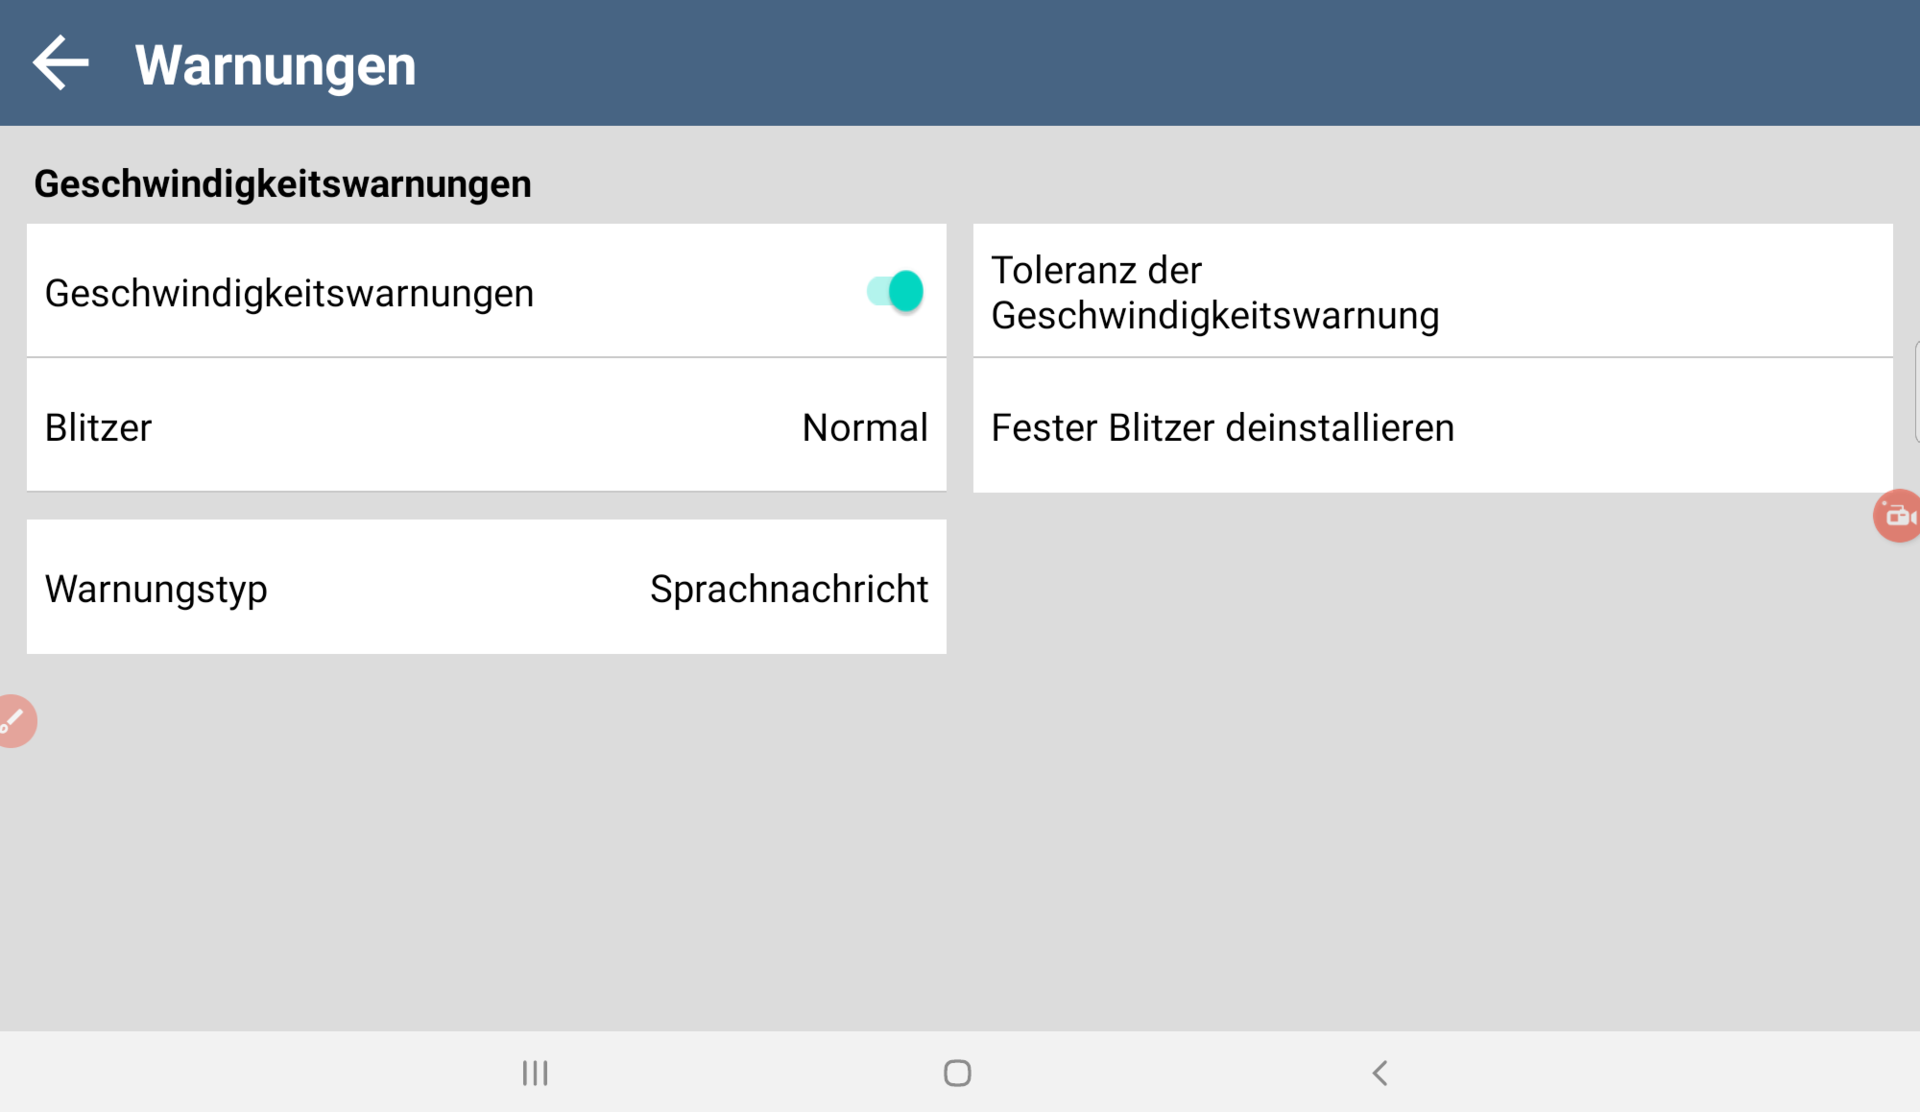The height and width of the screenshot is (1112, 1920).
Task: Open recent apps in navigation bar
Action: (535, 1073)
